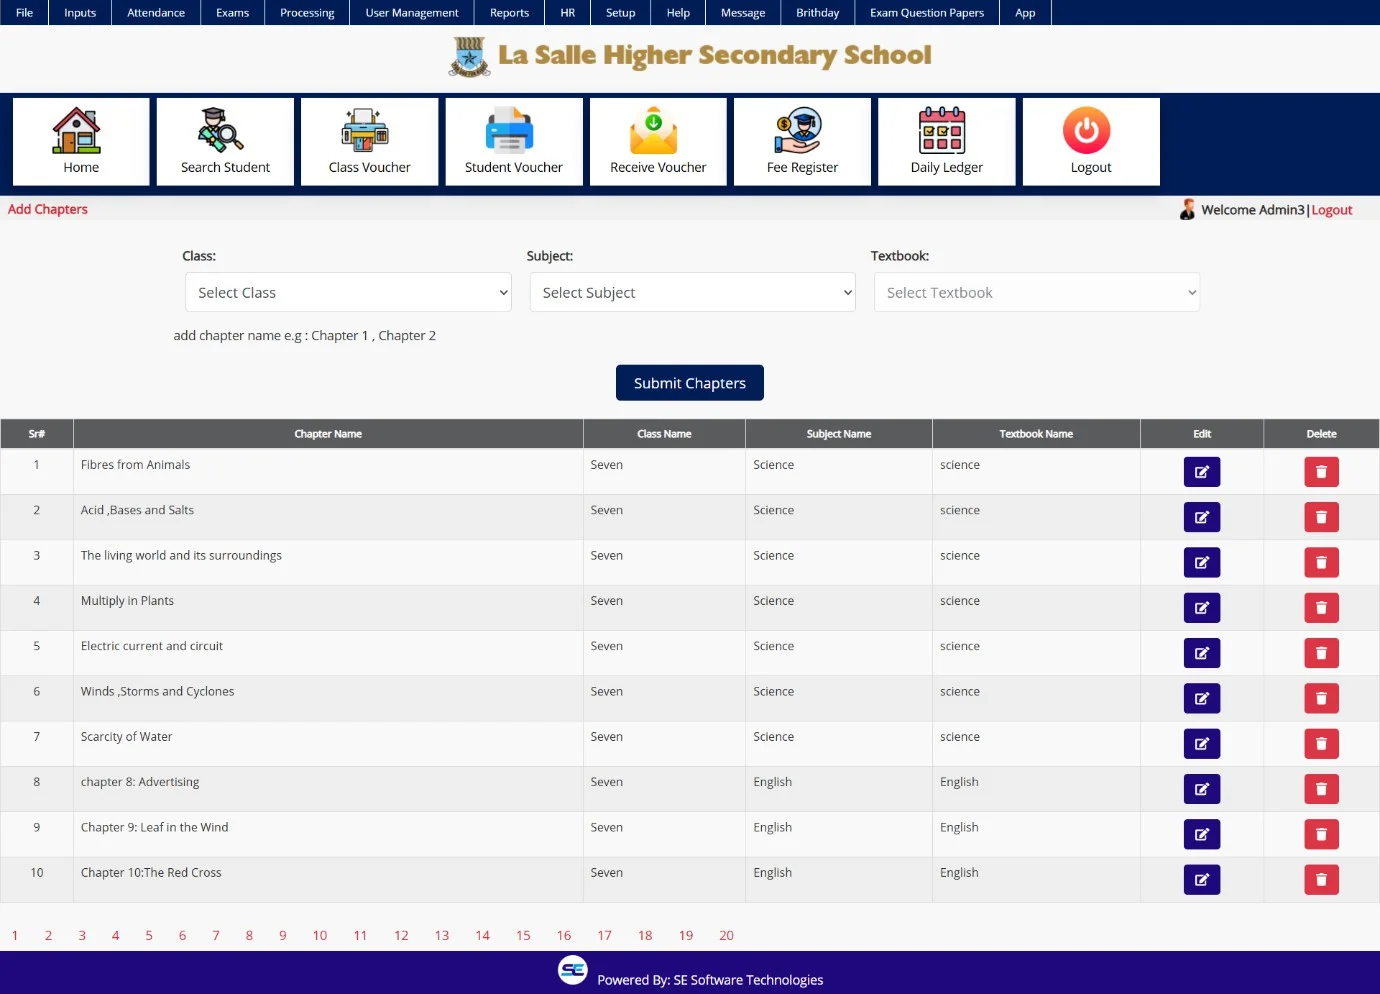This screenshot has width=1380, height=994.
Task: Expand the Select Class dropdown
Action: 348,293
